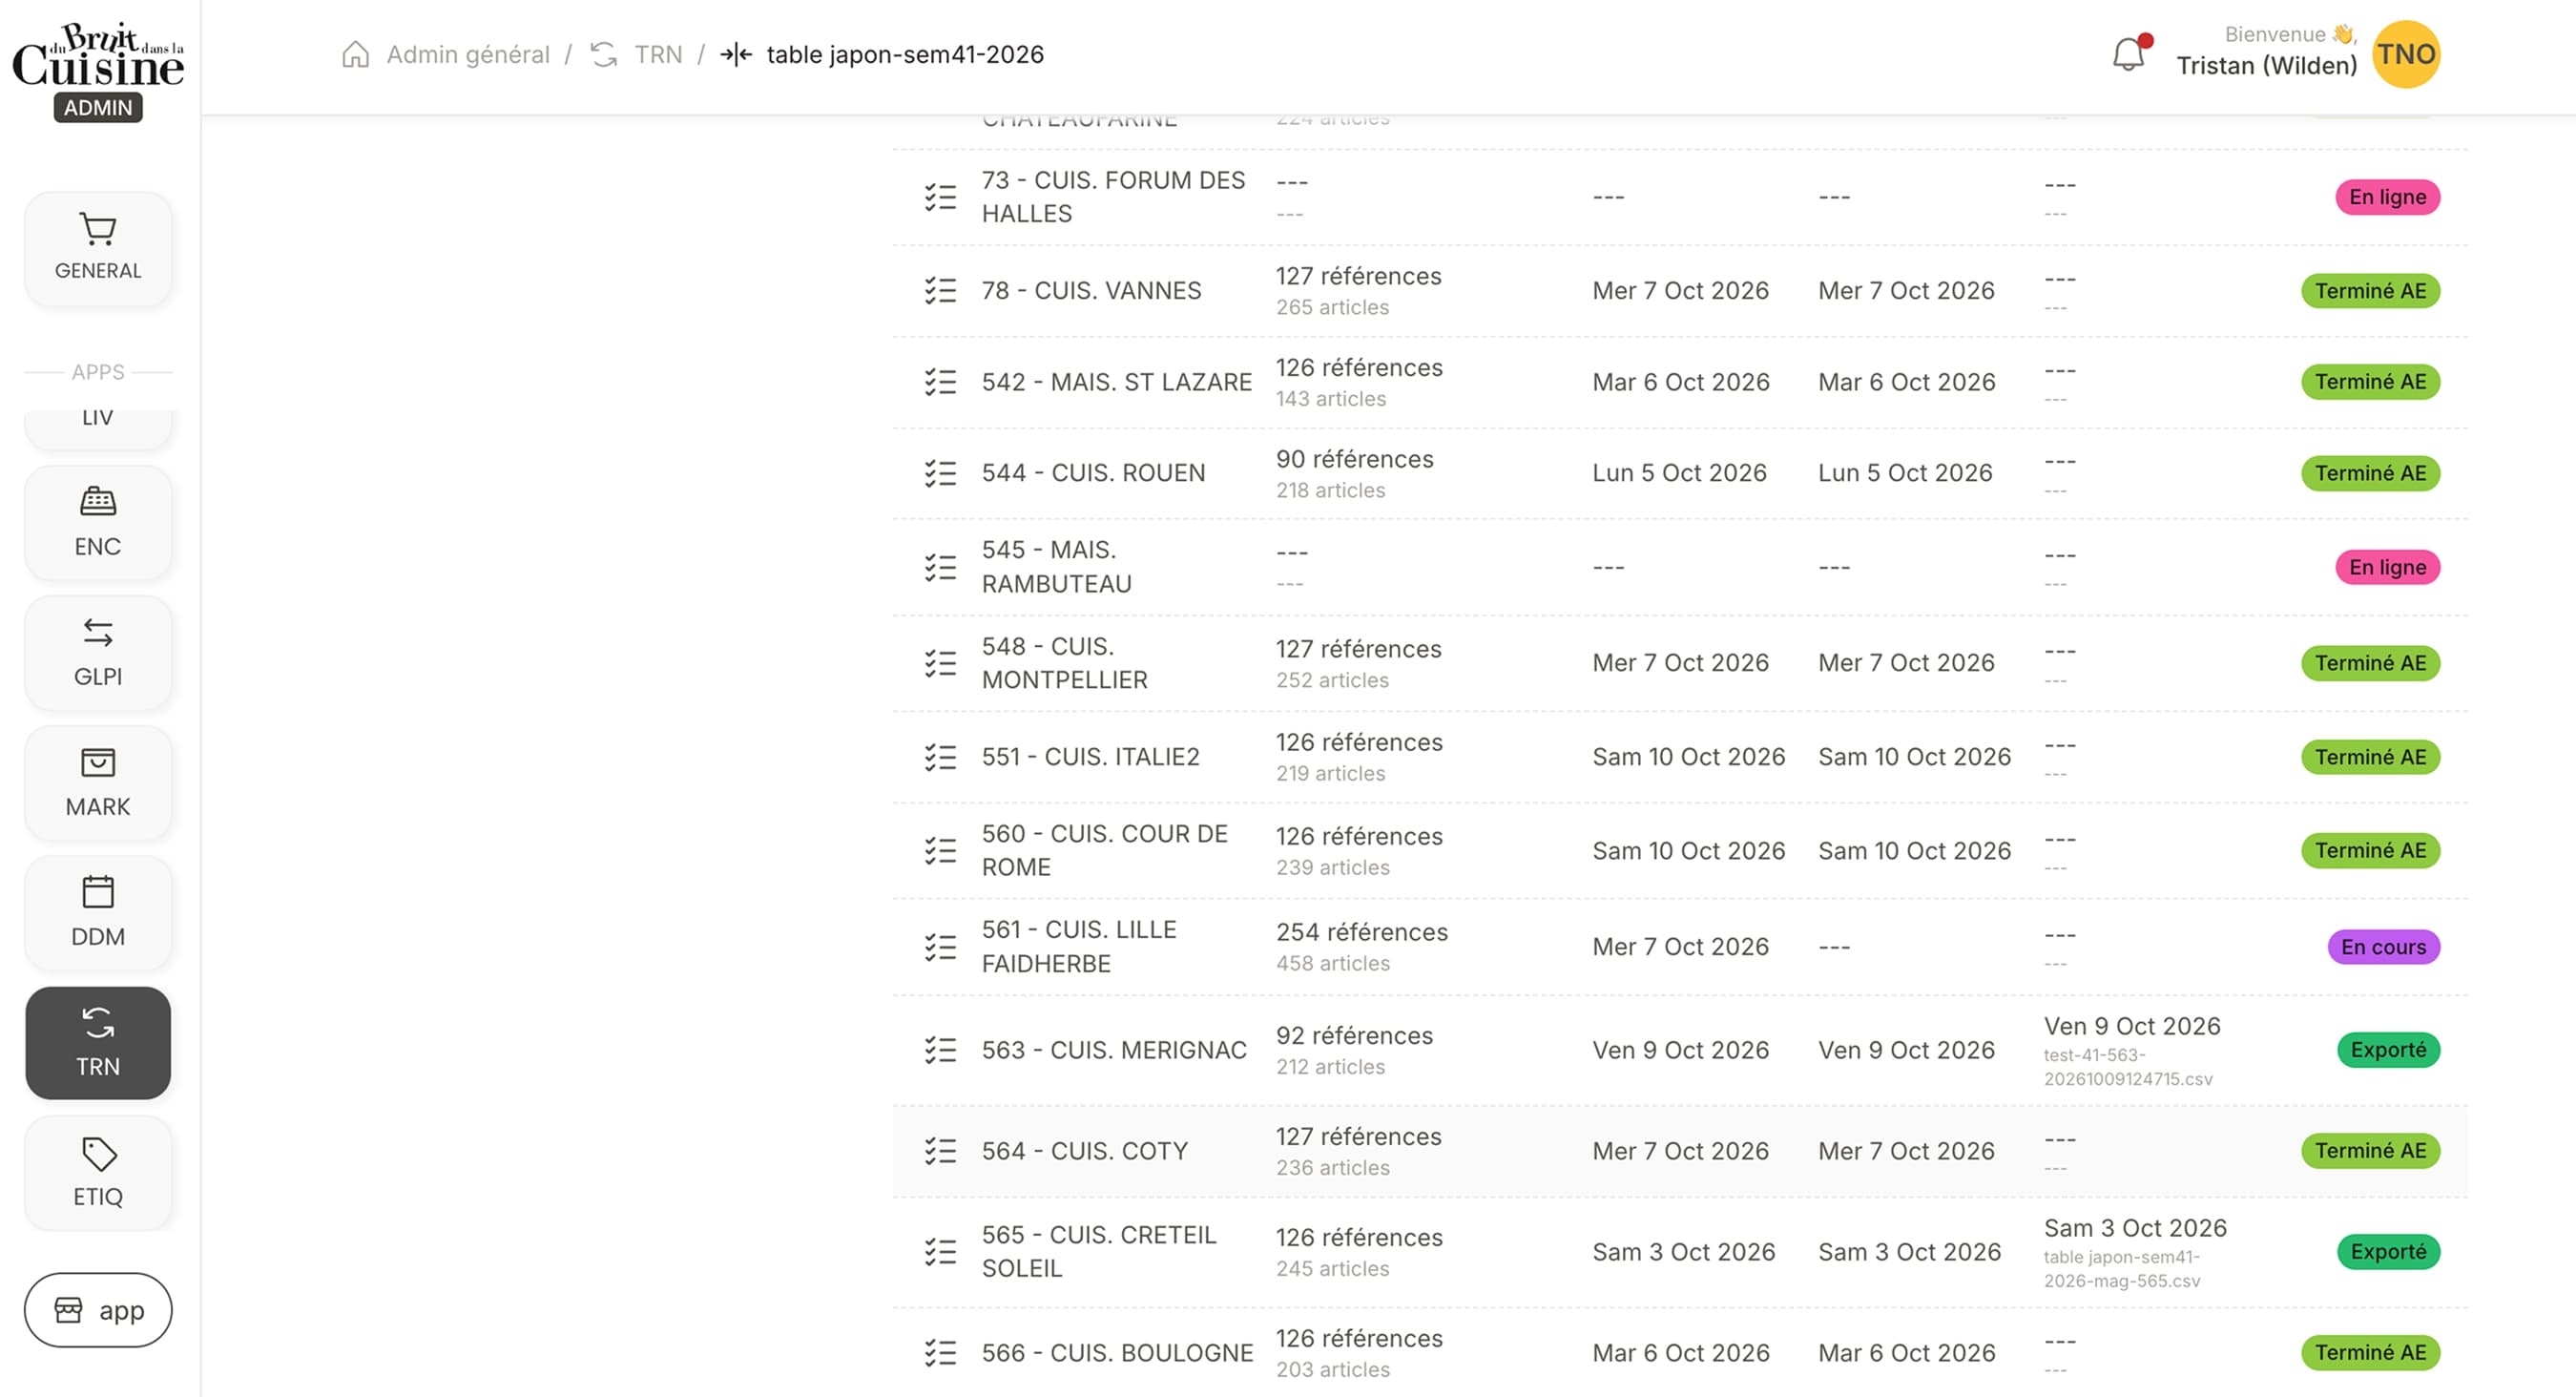Click En ligne badge for FORUM DES HALLES
The height and width of the screenshot is (1397, 2576).
2387,197
